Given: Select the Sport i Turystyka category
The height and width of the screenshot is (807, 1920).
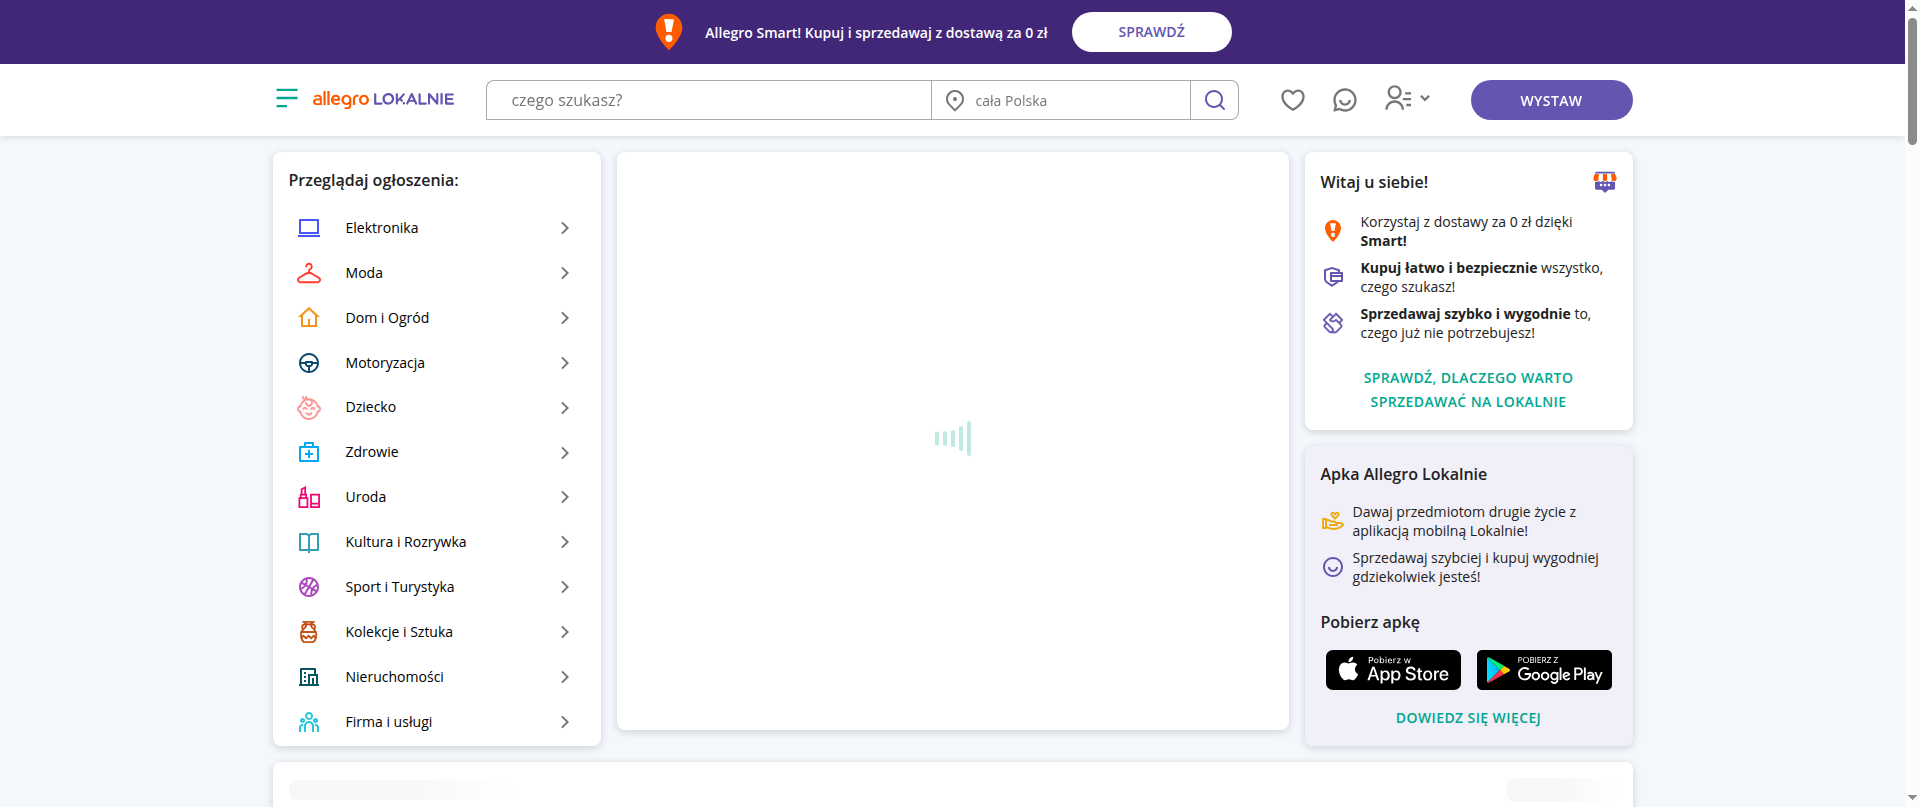Looking at the screenshot, I should [x=437, y=587].
